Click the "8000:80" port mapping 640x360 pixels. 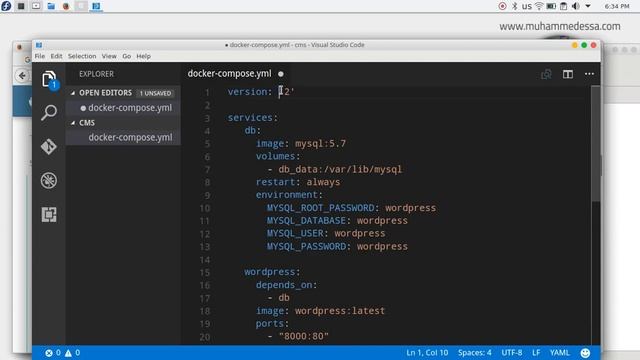pyautogui.click(x=304, y=336)
